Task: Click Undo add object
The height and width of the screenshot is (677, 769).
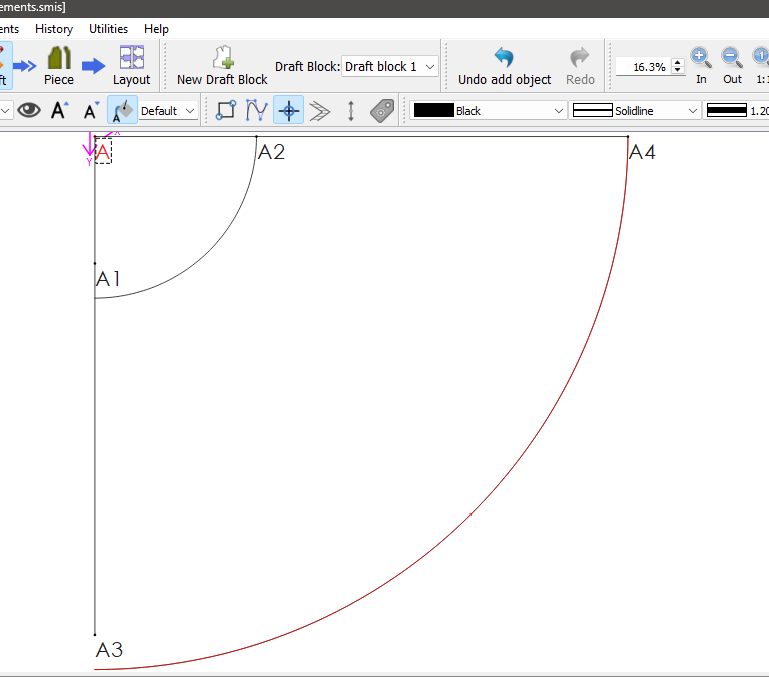Action: click(504, 66)
